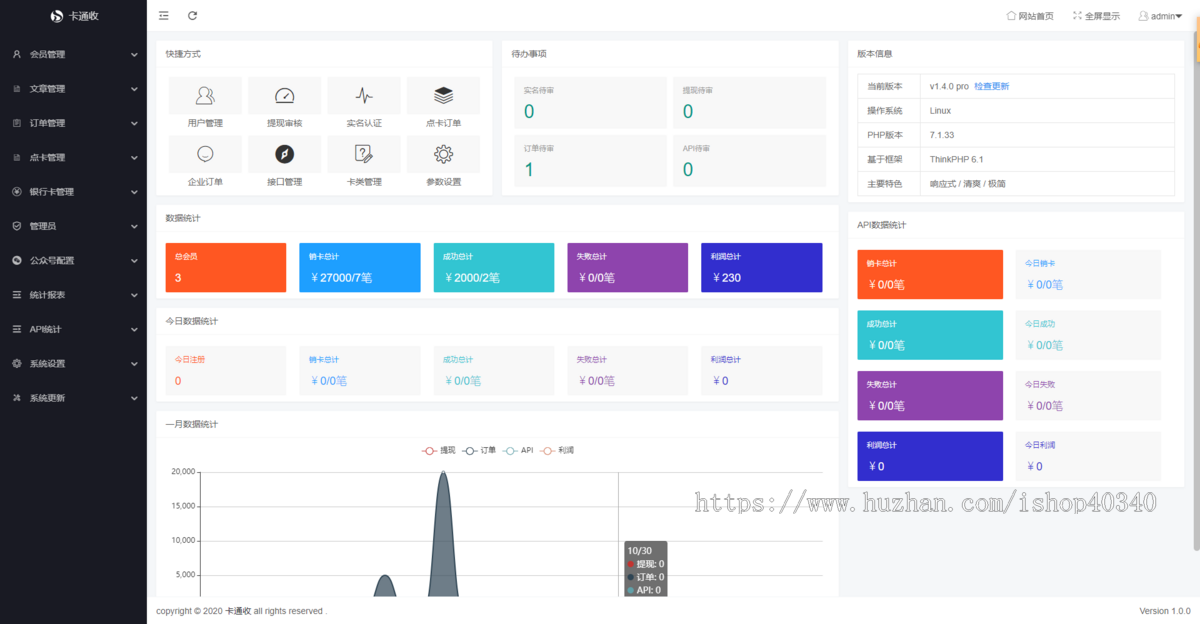Click the blue 销卡总计 ￥27000/7笔 card
This screenshot has width=1200, height=624.
pyautogui.click(x=360, y=268)
